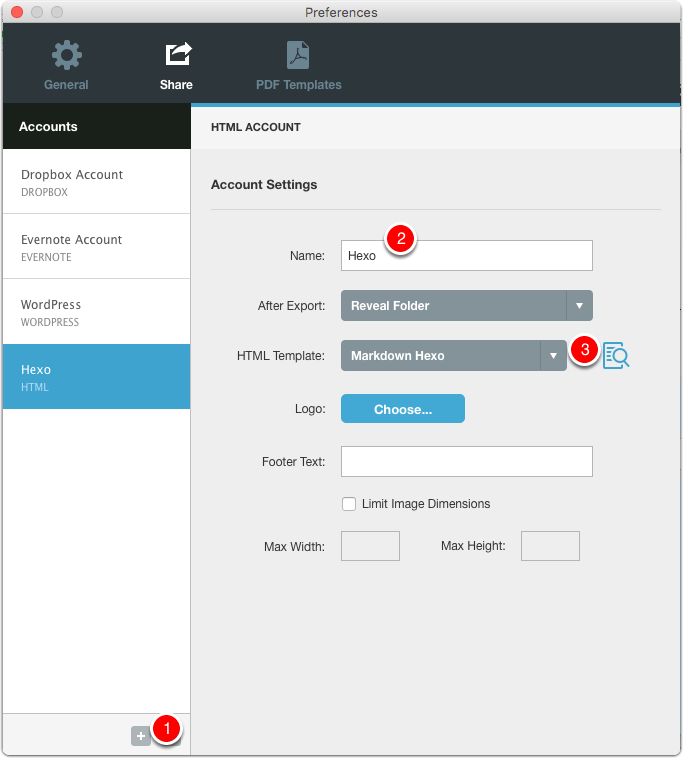The height and width of the screenshot is (758, 683).
Task: Open the General preferences gear icon
Action: pyautogui.click(x=67, y=55)
